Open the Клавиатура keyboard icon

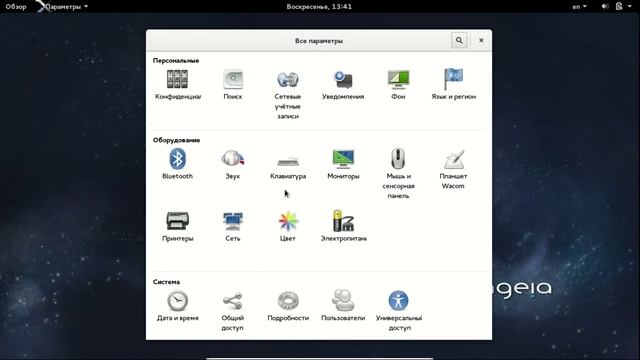288,162
